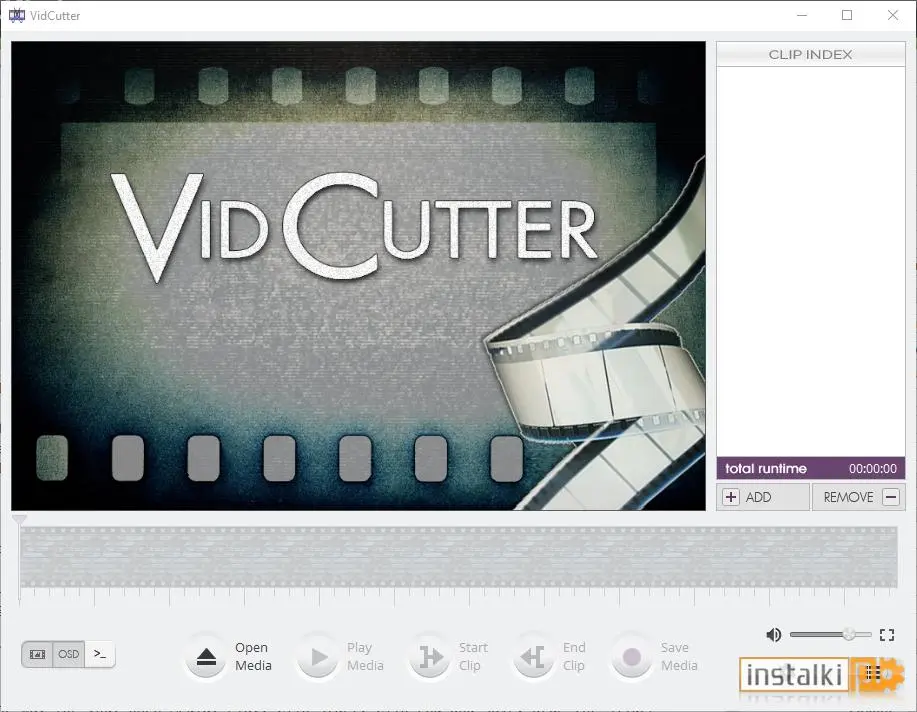Click the REMOVE clip button
Screen dimensions: 917x712
[859, 497]
